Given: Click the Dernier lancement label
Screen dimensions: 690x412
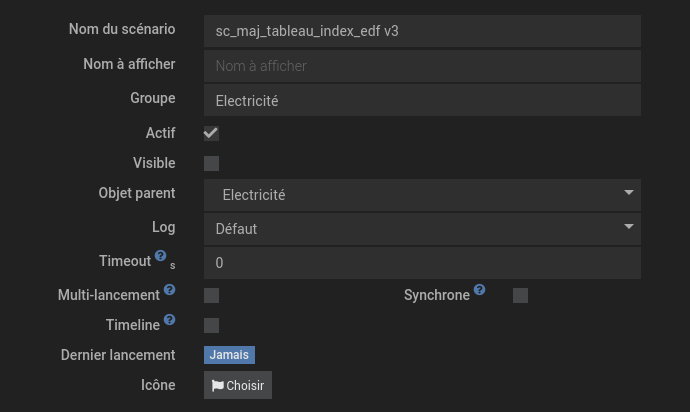Looking at the screenshot, I should (118, 355).
